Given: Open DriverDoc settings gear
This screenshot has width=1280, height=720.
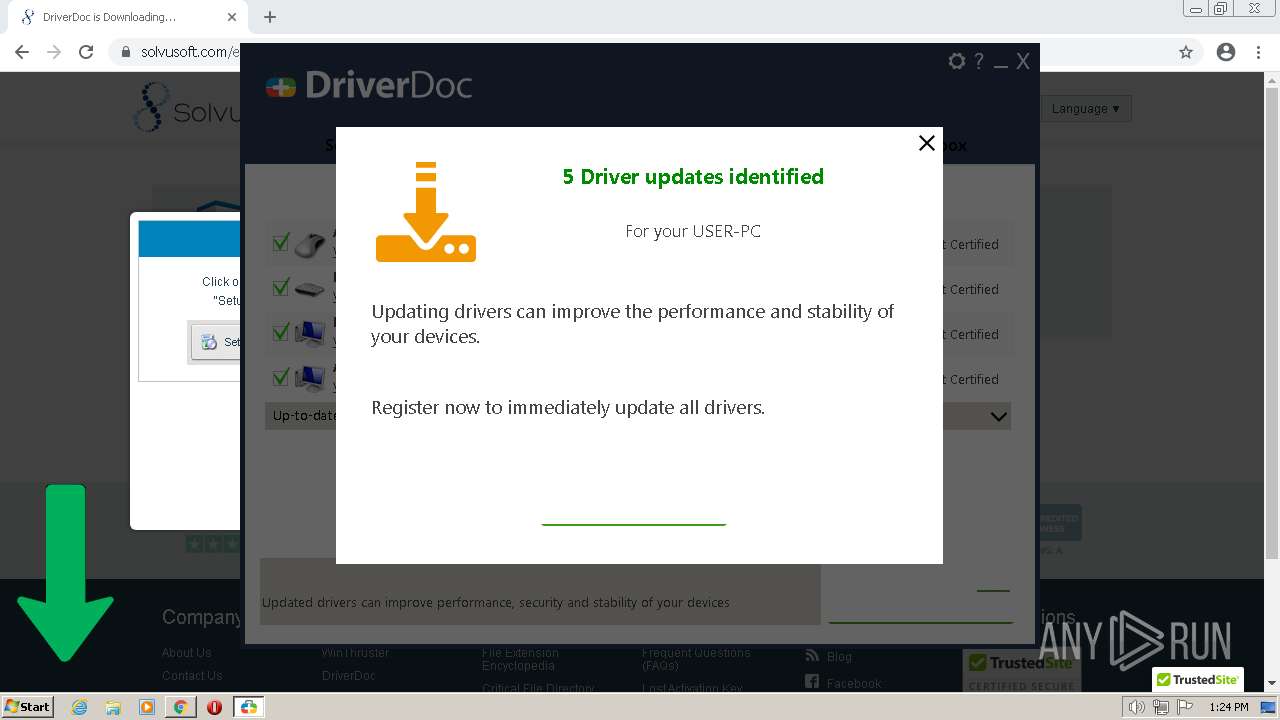Looking at the screenshot, I should pos(957,61).
